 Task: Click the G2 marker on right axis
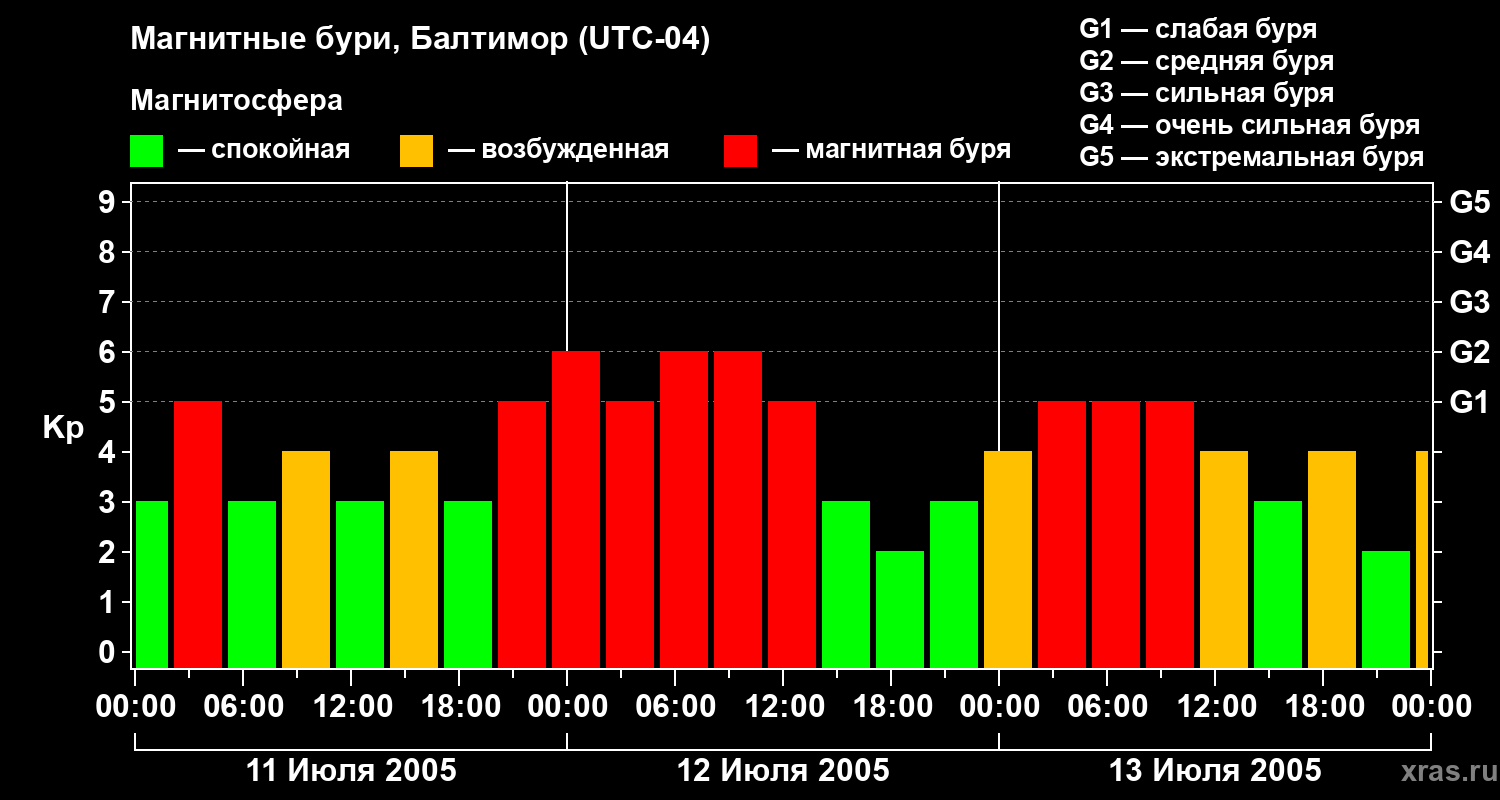point(1469,352)
